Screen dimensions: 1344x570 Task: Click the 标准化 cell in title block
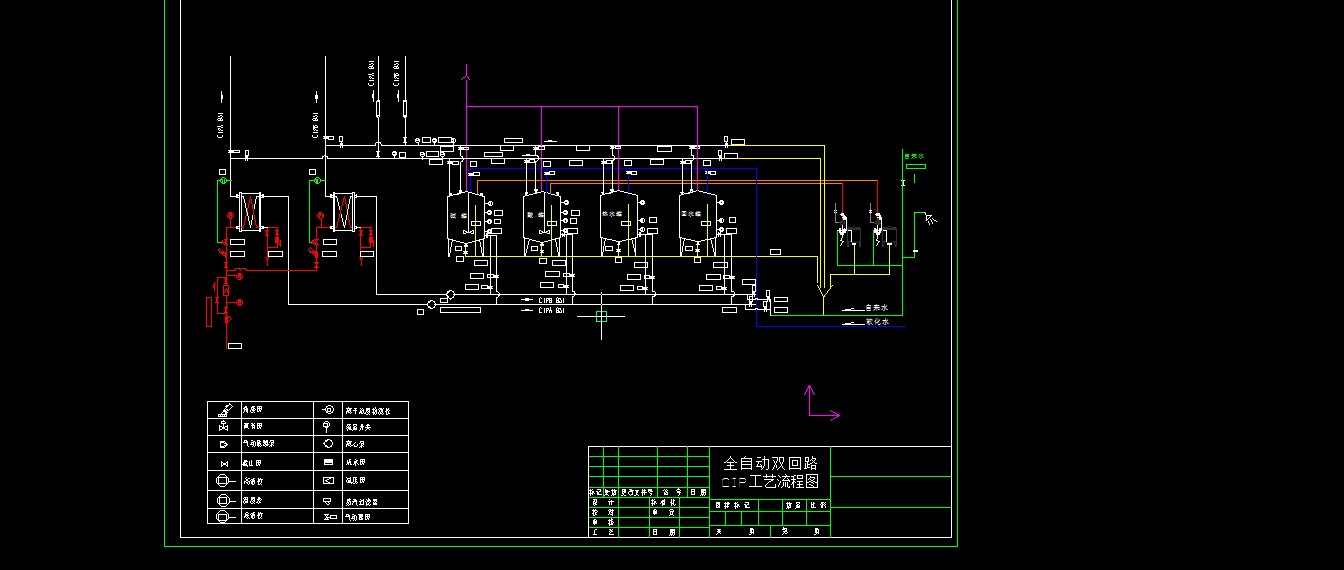(664, 503)
